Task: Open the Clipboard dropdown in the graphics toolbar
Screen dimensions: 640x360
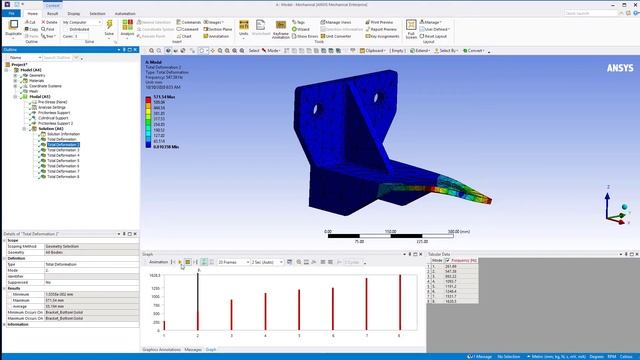Action: (372, 51)
